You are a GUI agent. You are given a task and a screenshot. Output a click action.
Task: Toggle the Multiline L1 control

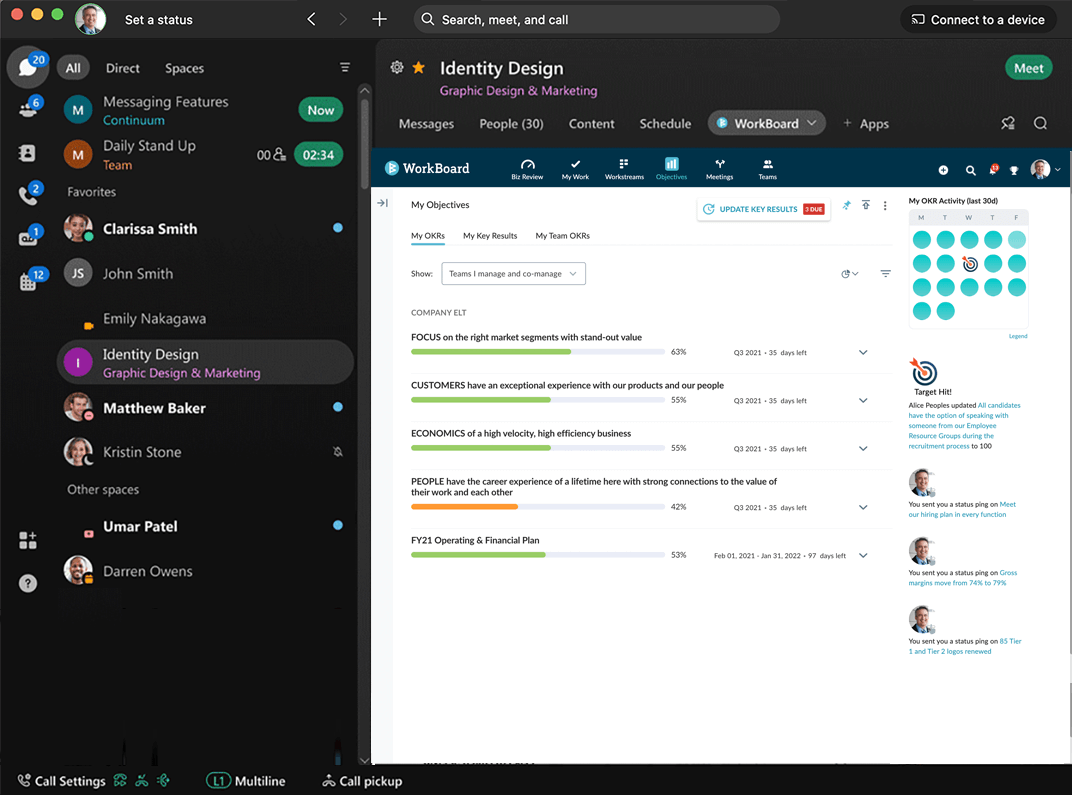[x=246, y=781]
